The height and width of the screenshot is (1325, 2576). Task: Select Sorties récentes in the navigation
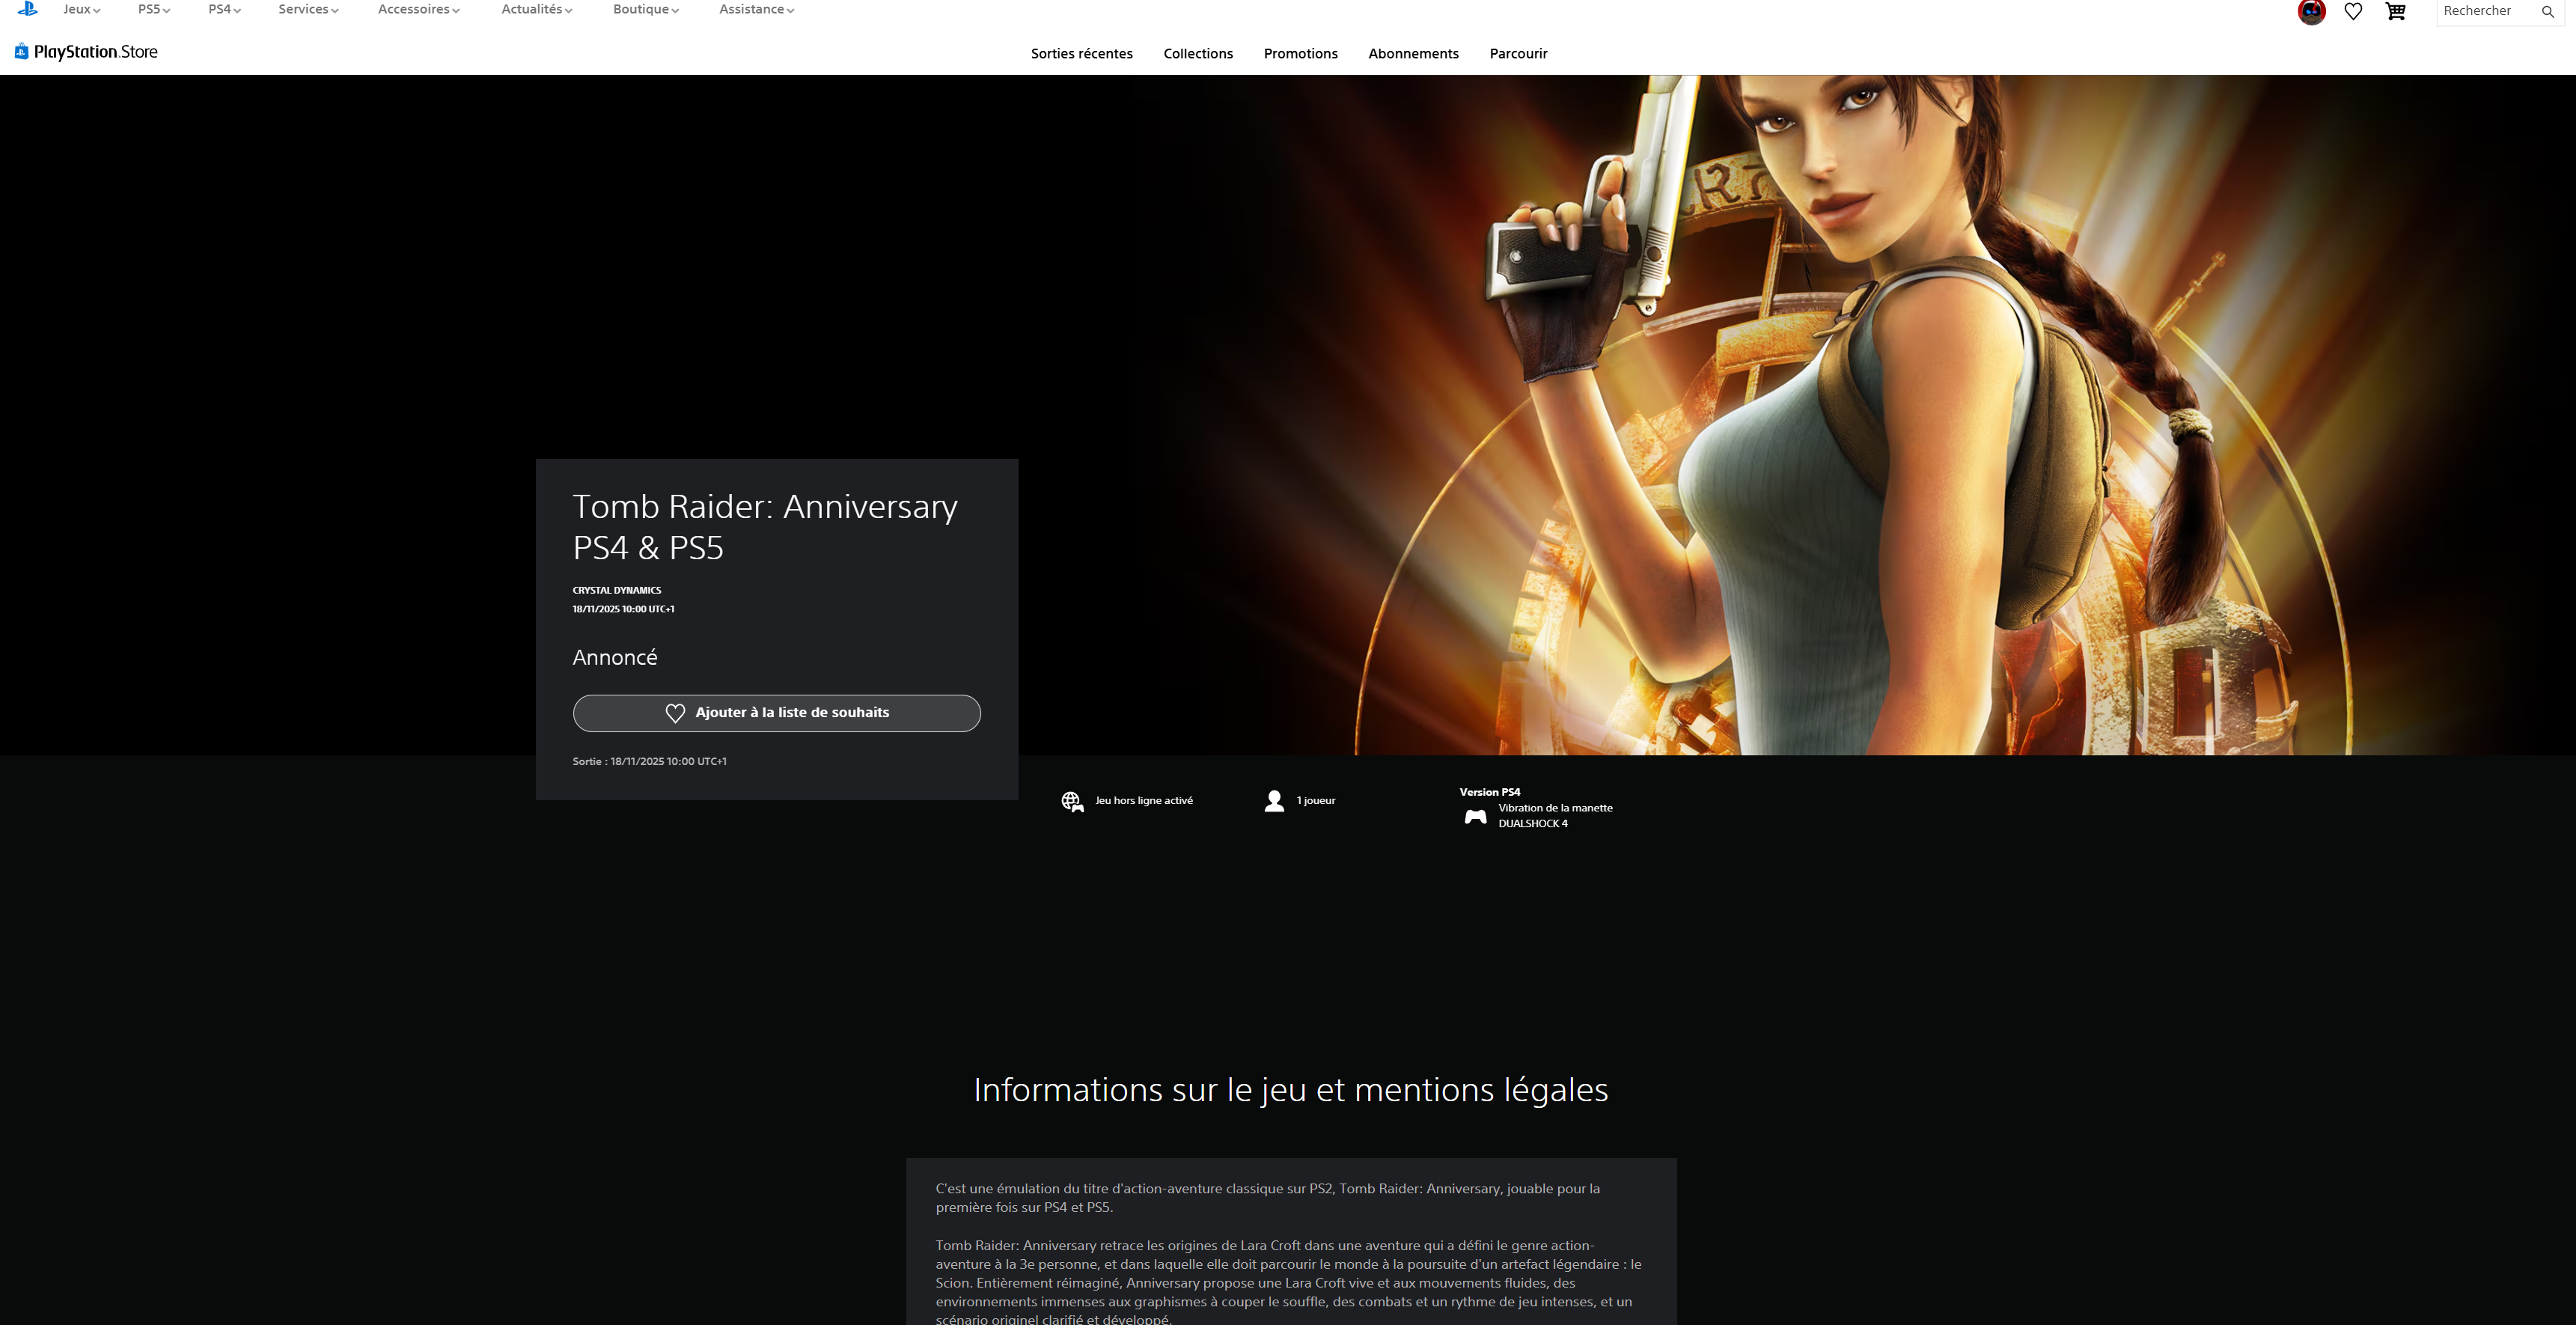[1081, 54]
